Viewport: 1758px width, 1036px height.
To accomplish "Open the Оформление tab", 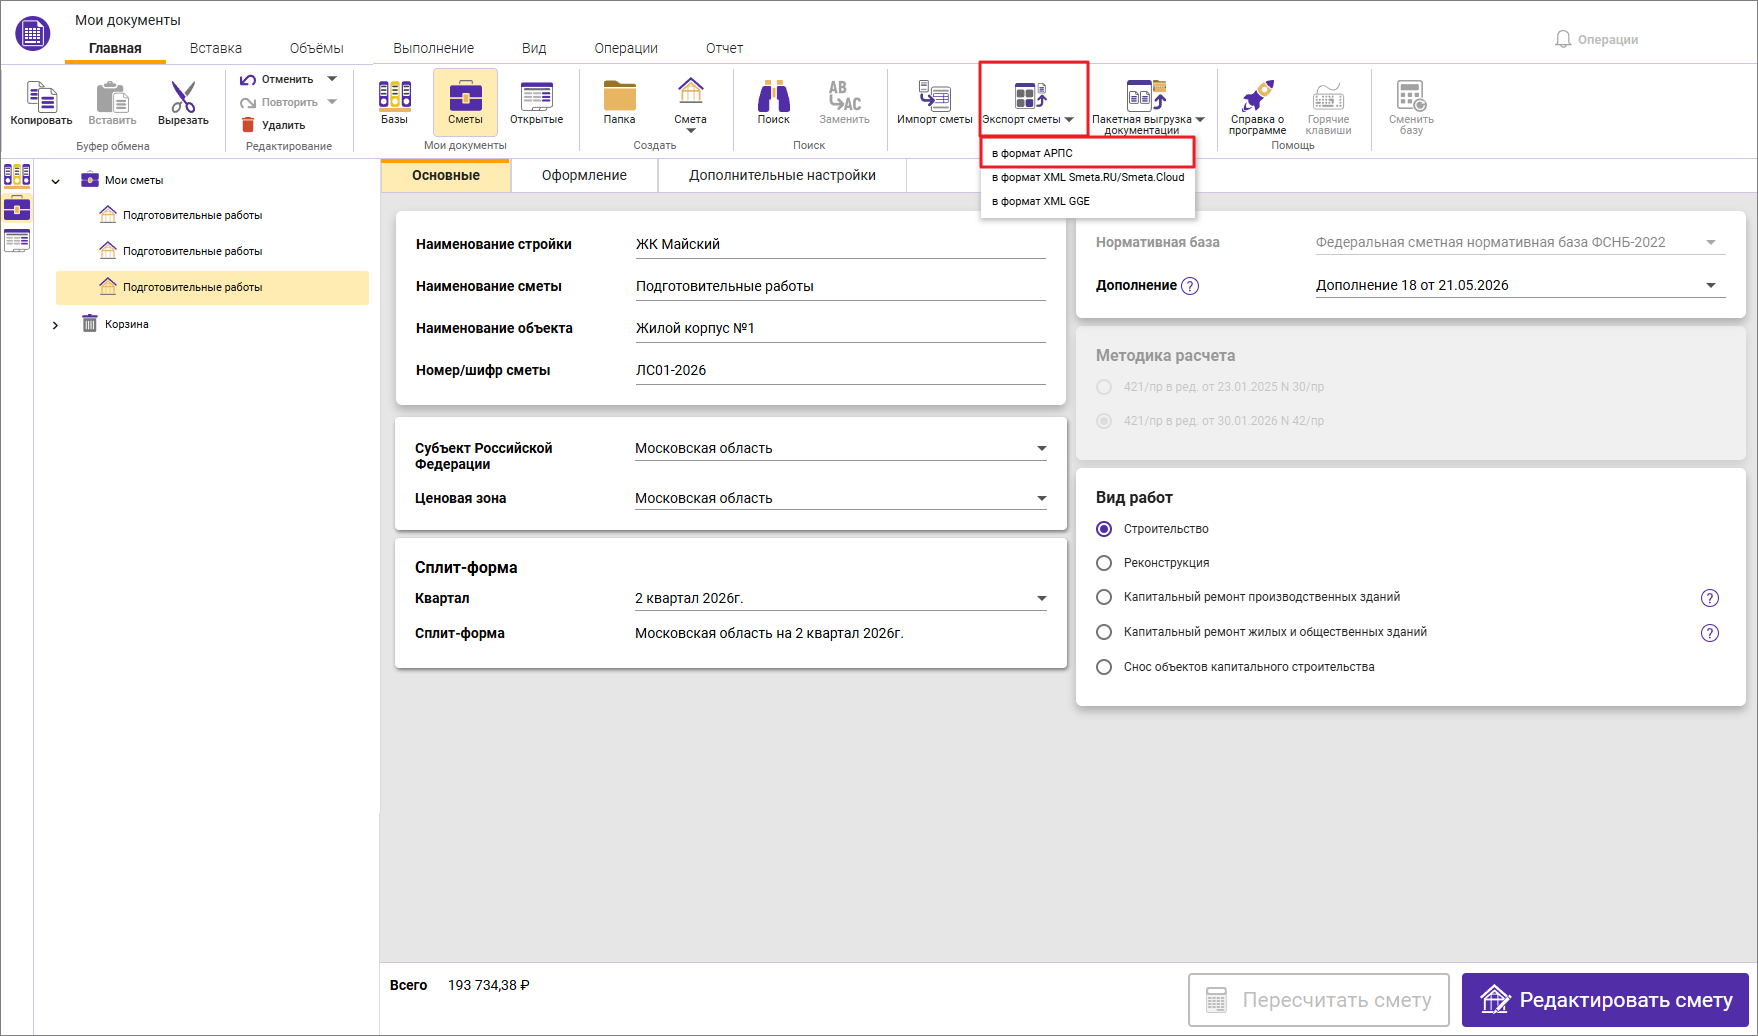I will point(585,175).
